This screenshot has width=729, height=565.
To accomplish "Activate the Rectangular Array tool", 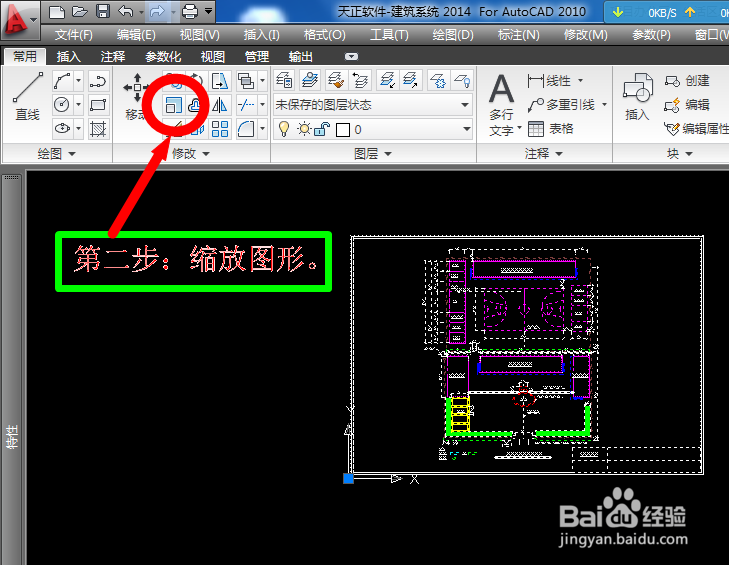I will (x=220, y=128).
